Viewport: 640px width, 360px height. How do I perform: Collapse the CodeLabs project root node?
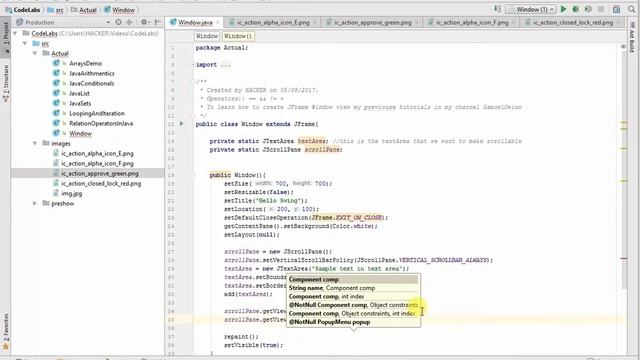click(15, 33)
